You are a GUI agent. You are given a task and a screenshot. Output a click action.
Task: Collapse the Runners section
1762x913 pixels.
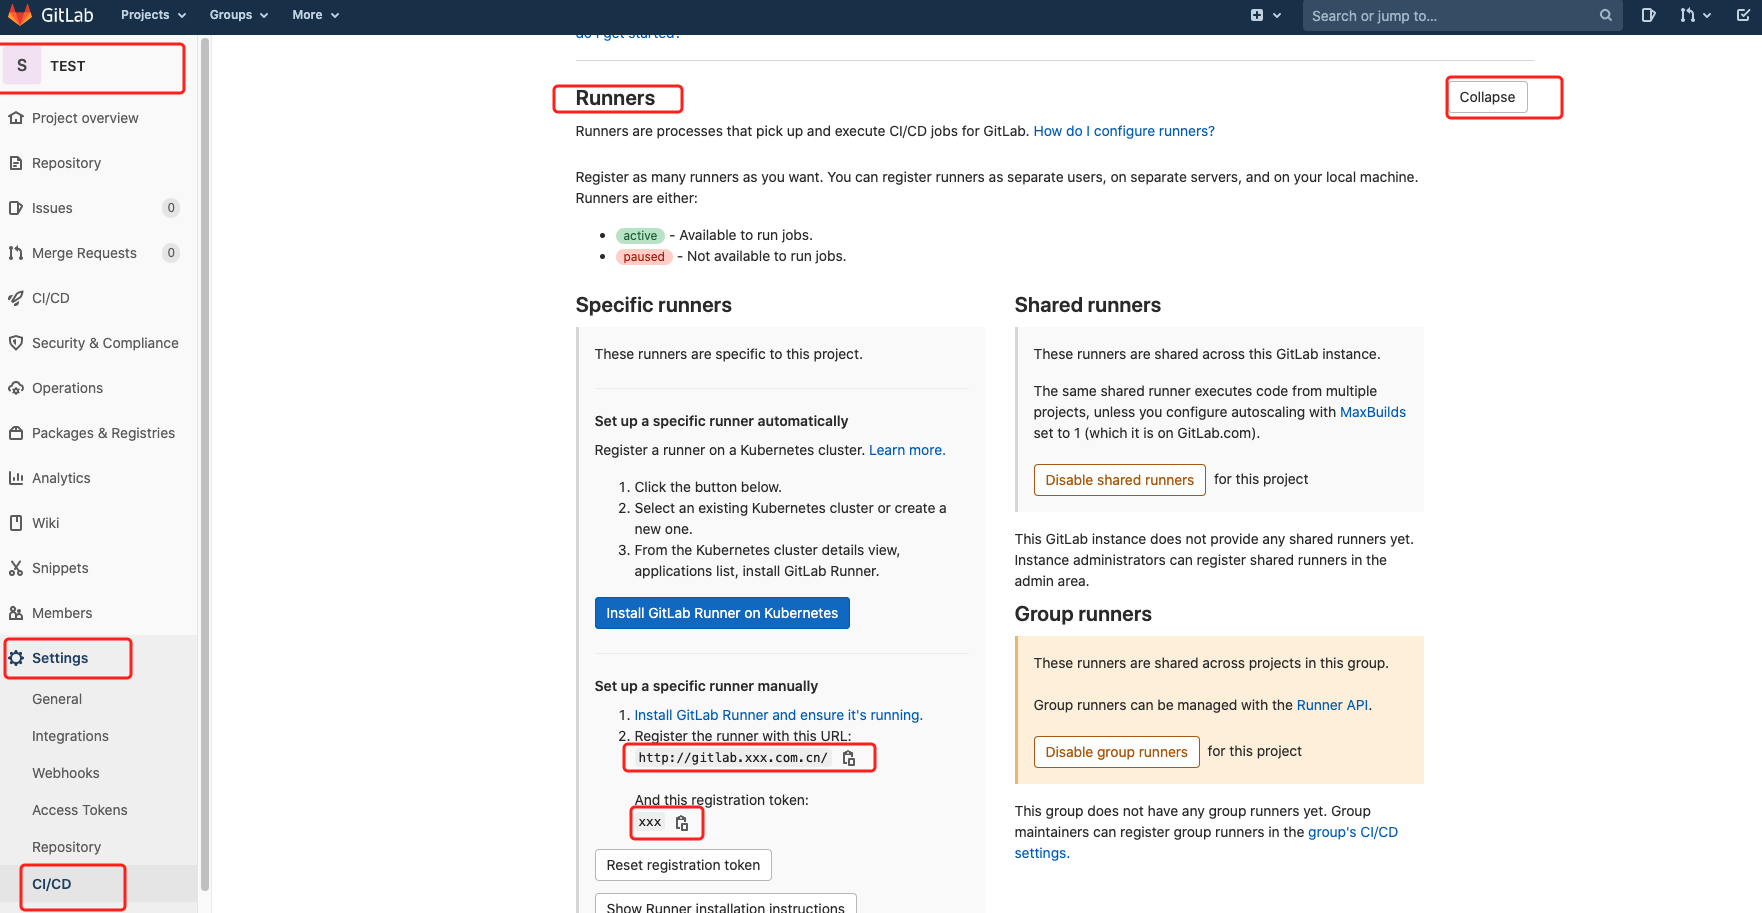pyautogui.click(x=1487, y=97)
